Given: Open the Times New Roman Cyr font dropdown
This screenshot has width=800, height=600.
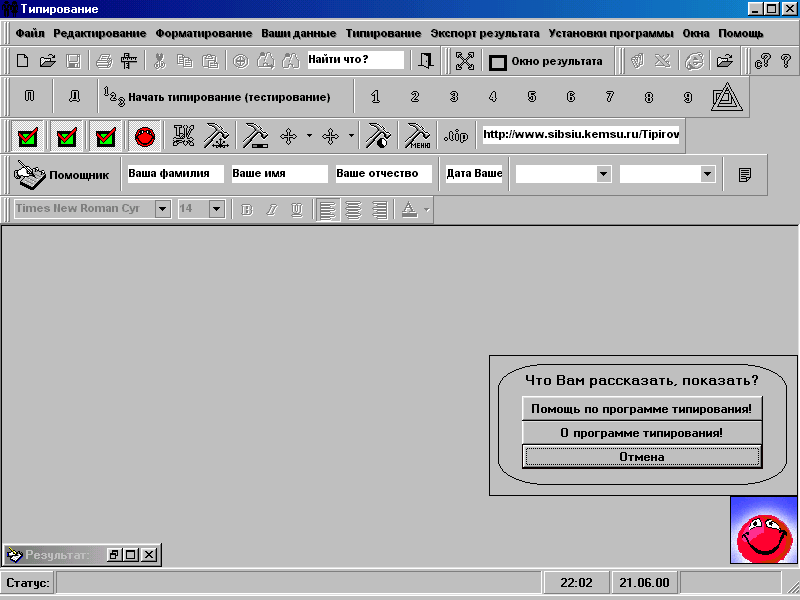Looking at the screenshot, I should click(163, 209).
